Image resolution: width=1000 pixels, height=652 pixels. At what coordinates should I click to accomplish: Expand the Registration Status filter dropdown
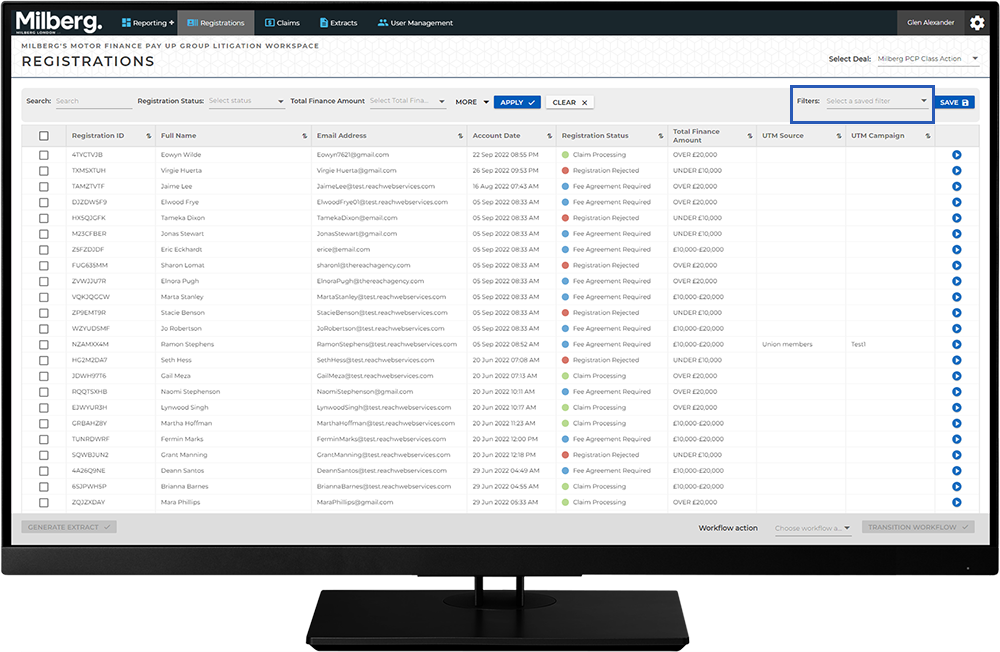246,101
